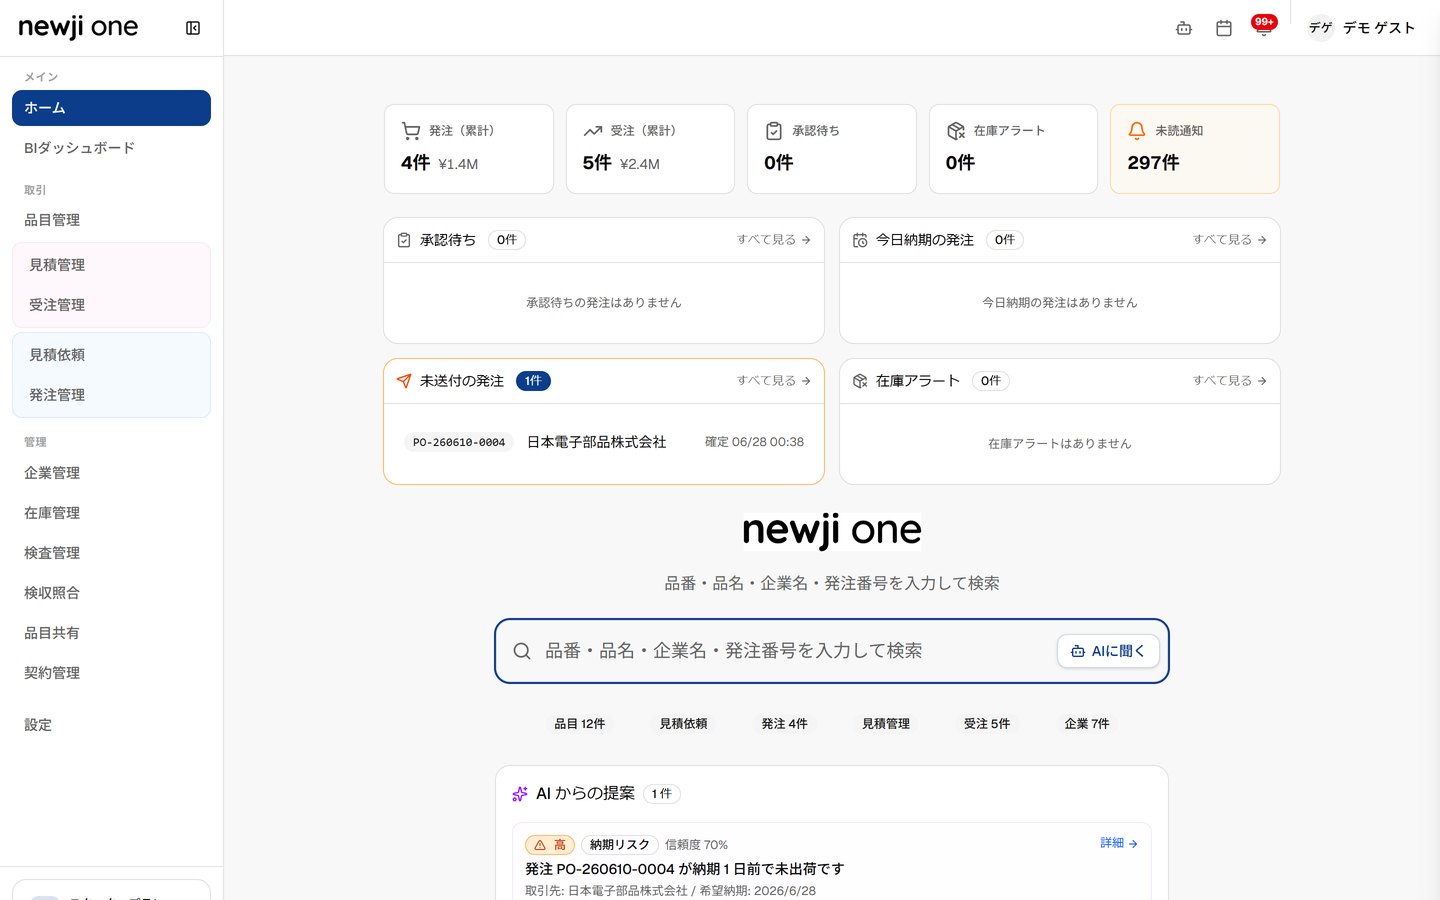The image size is (1440, 900).
Task: Open the calendar icon in the header
Action: click(1224, 28)
